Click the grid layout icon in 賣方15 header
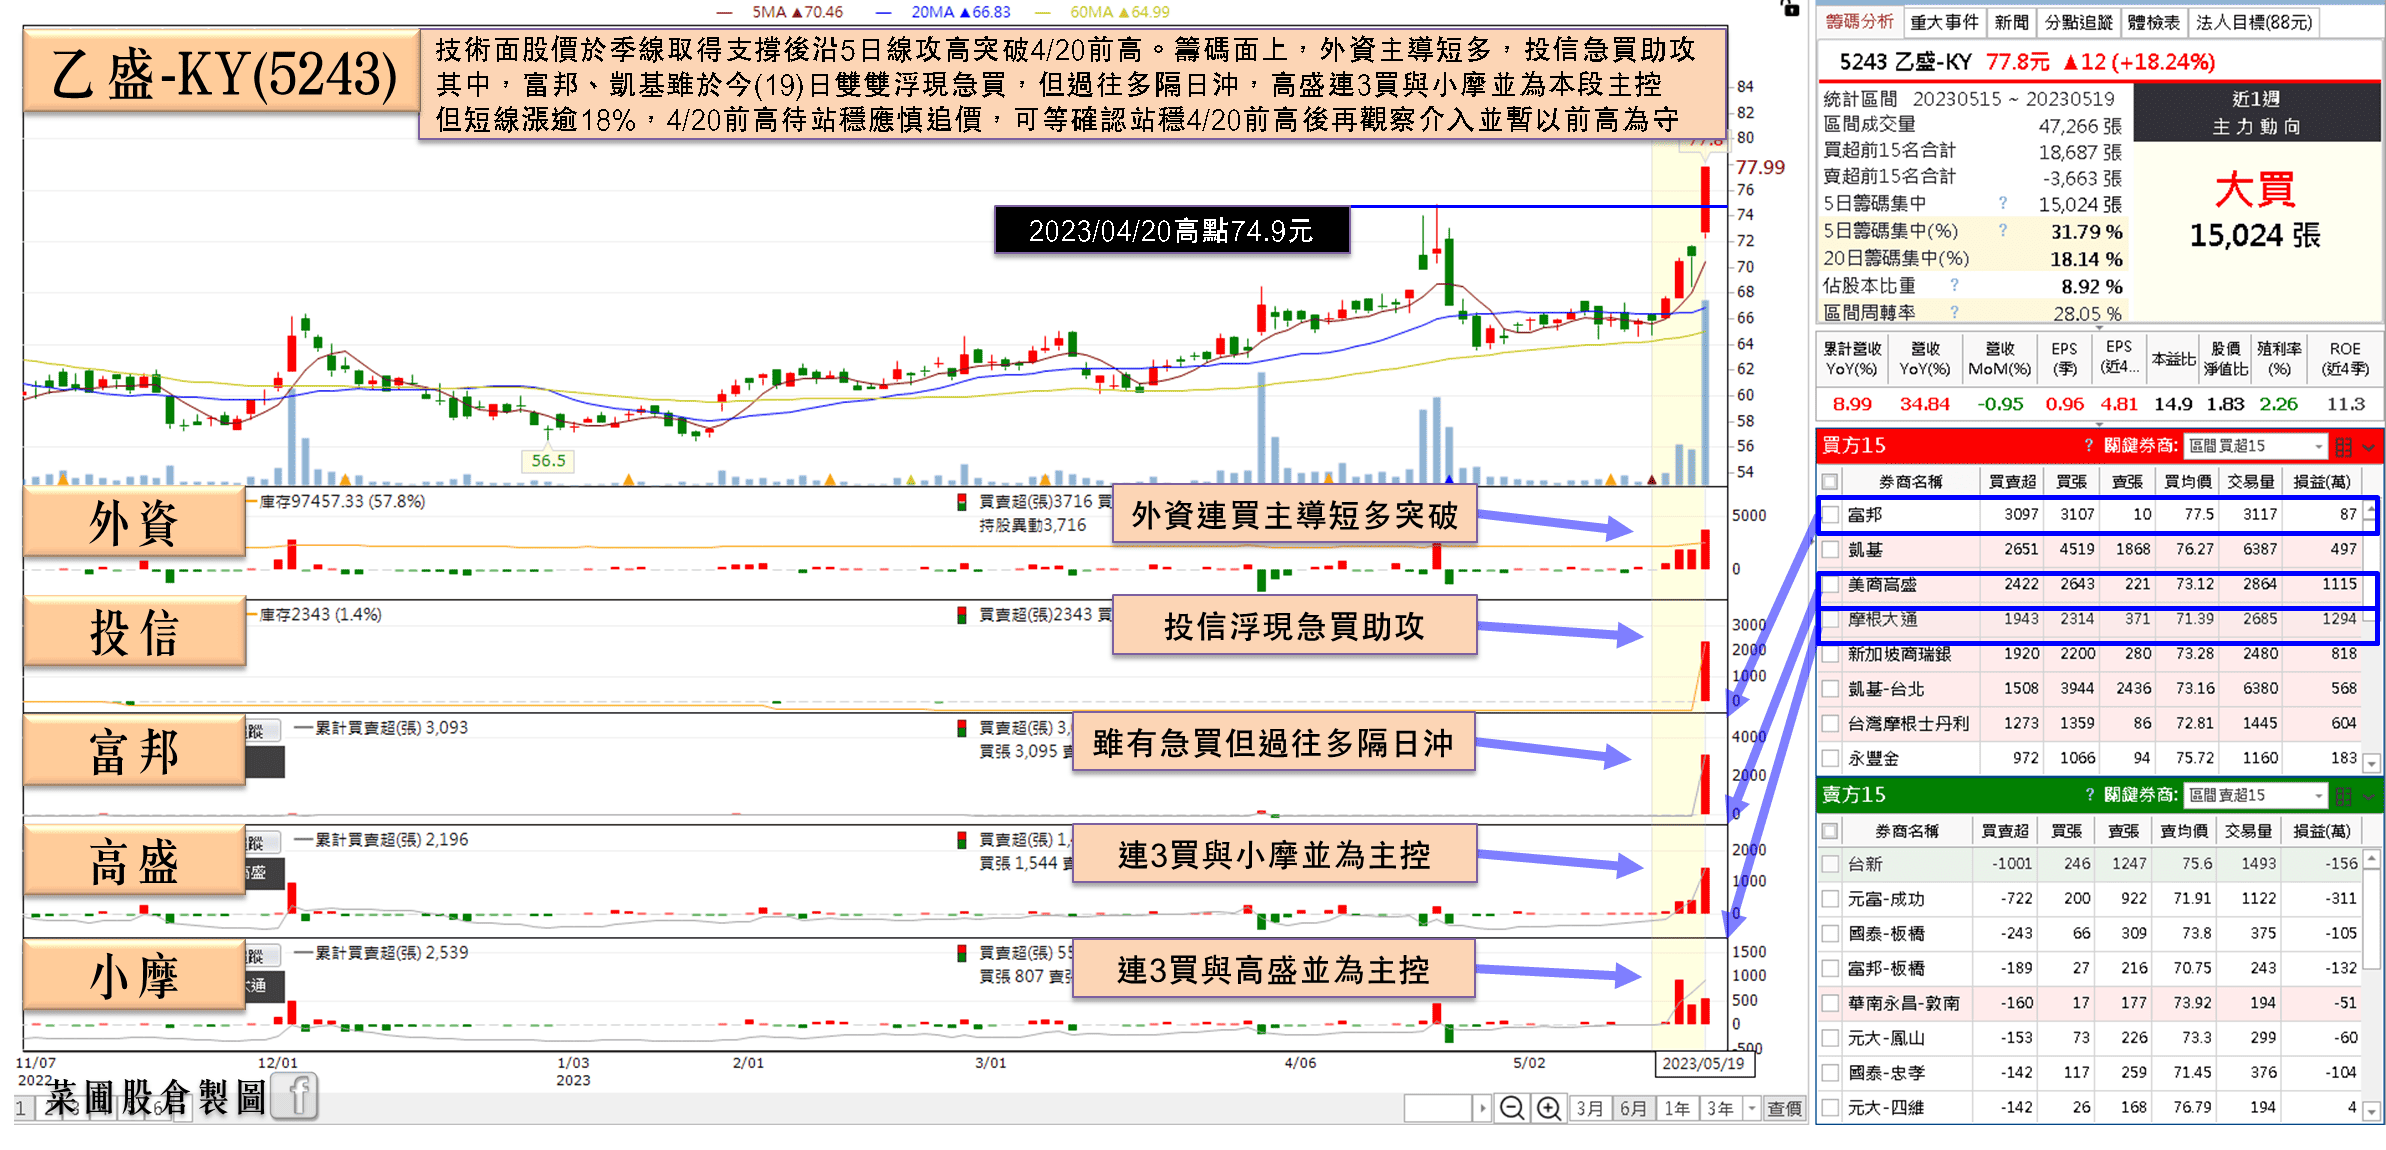 [2343, 795]
